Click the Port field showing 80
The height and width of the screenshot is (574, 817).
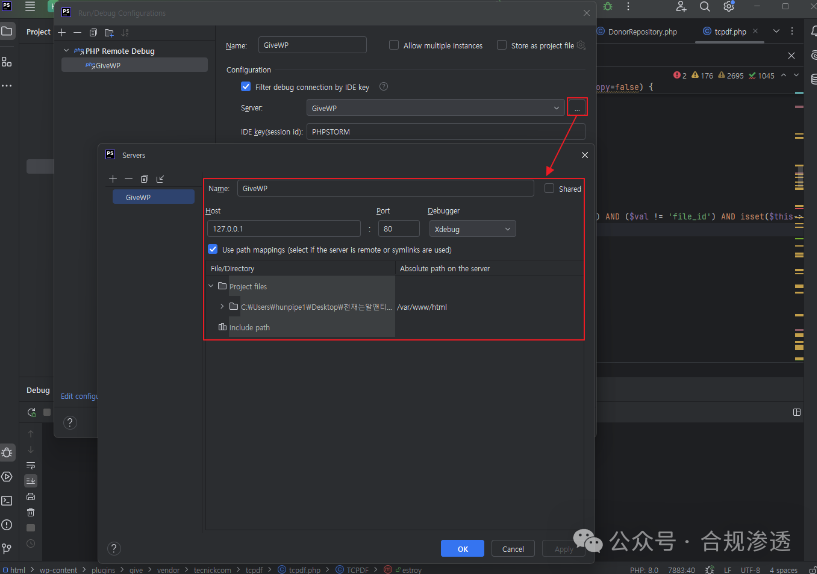[x=399, y=229]
